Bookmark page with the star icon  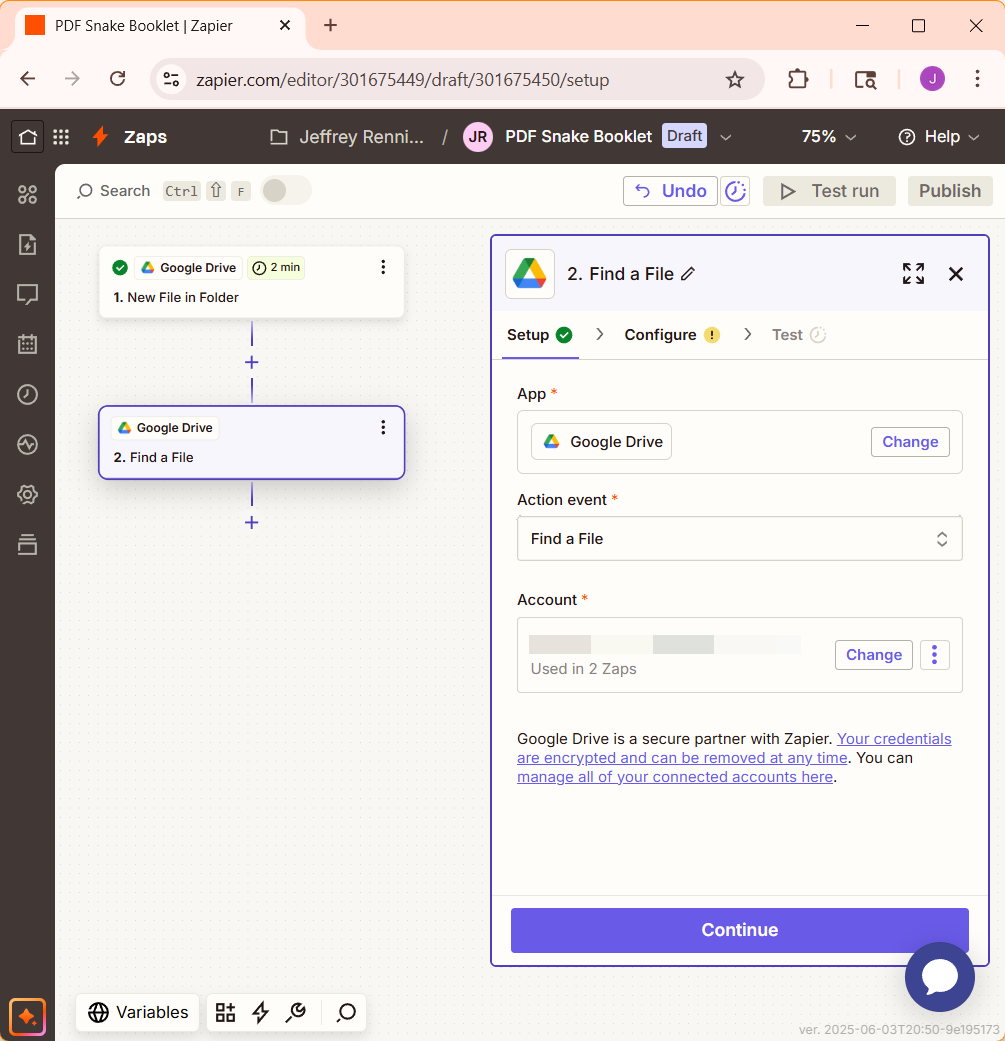[x=734, y=80]
